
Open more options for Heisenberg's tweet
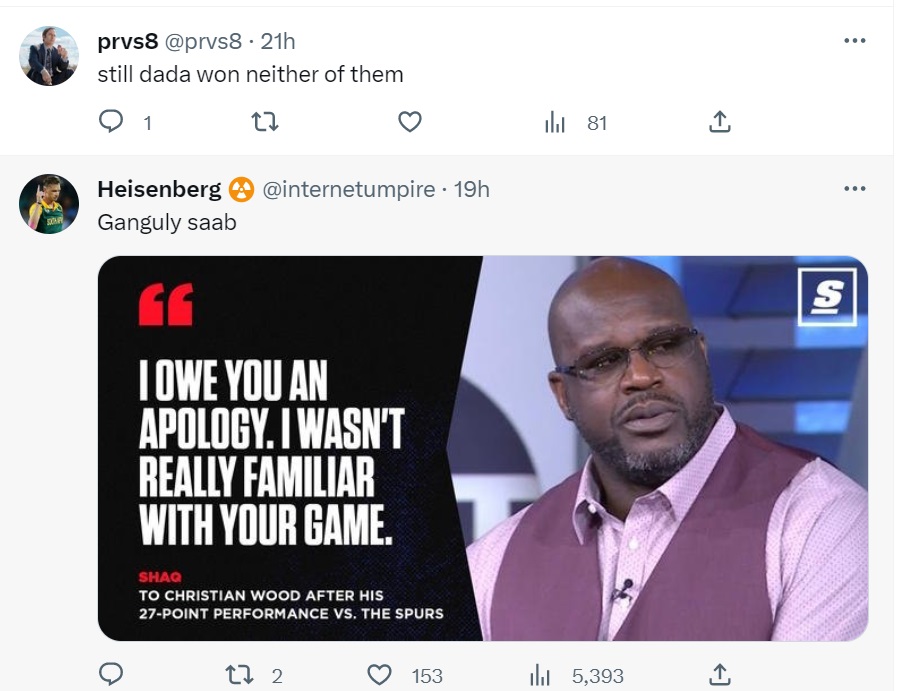854,188
